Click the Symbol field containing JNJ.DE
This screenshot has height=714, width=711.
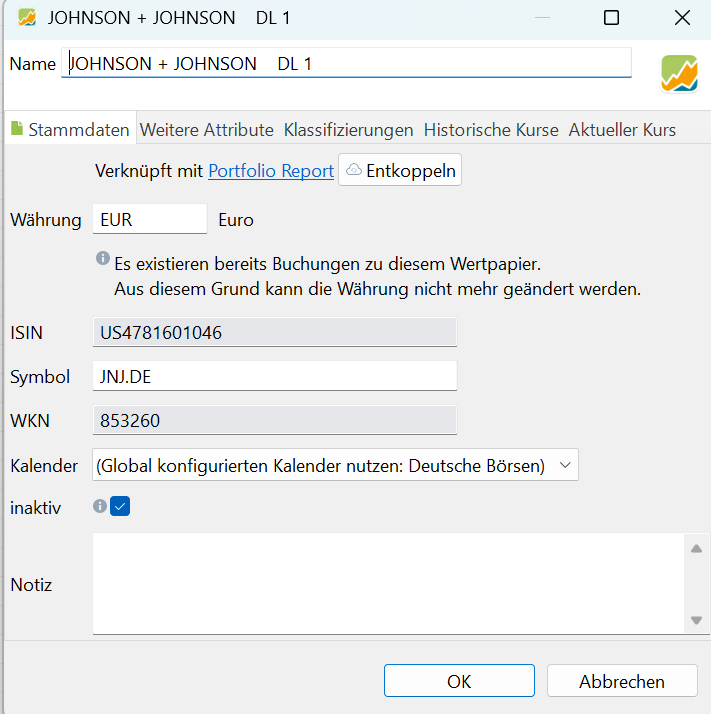point(275,376)
